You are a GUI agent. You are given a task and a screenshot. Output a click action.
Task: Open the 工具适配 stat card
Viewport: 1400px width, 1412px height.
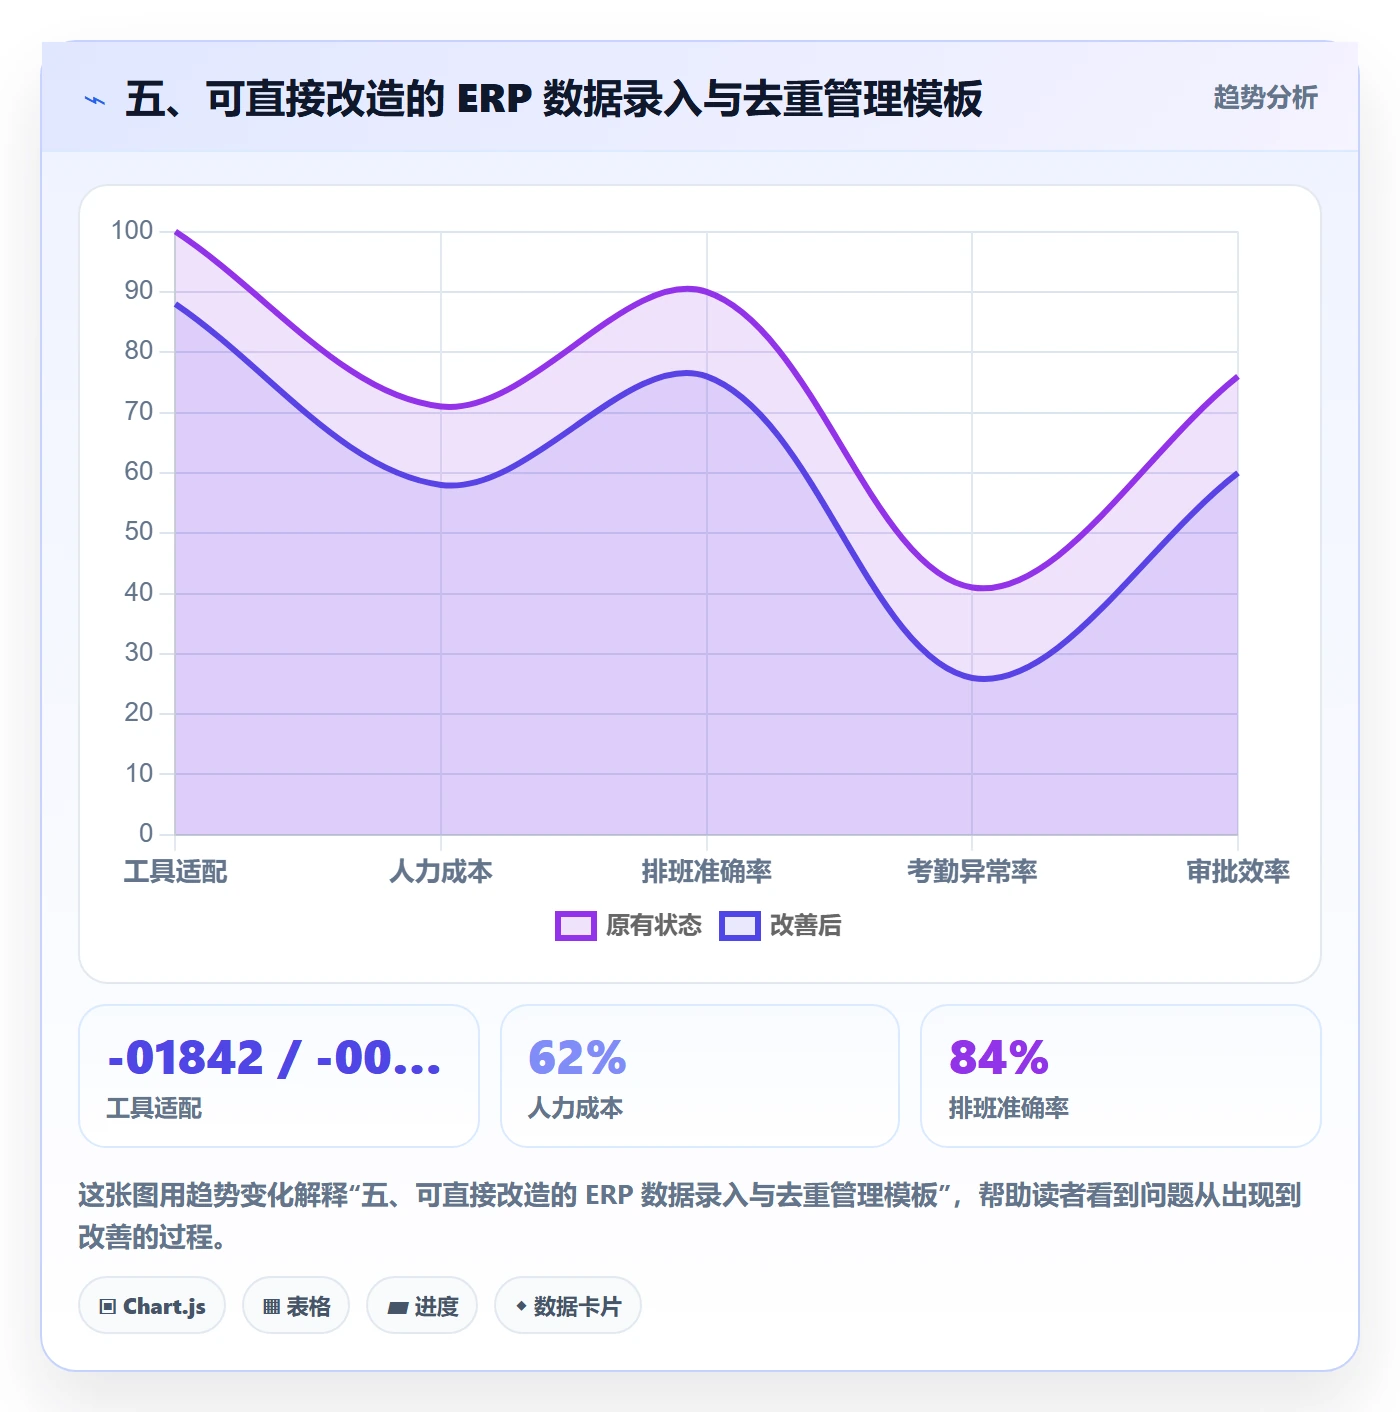pos(279,1076)
